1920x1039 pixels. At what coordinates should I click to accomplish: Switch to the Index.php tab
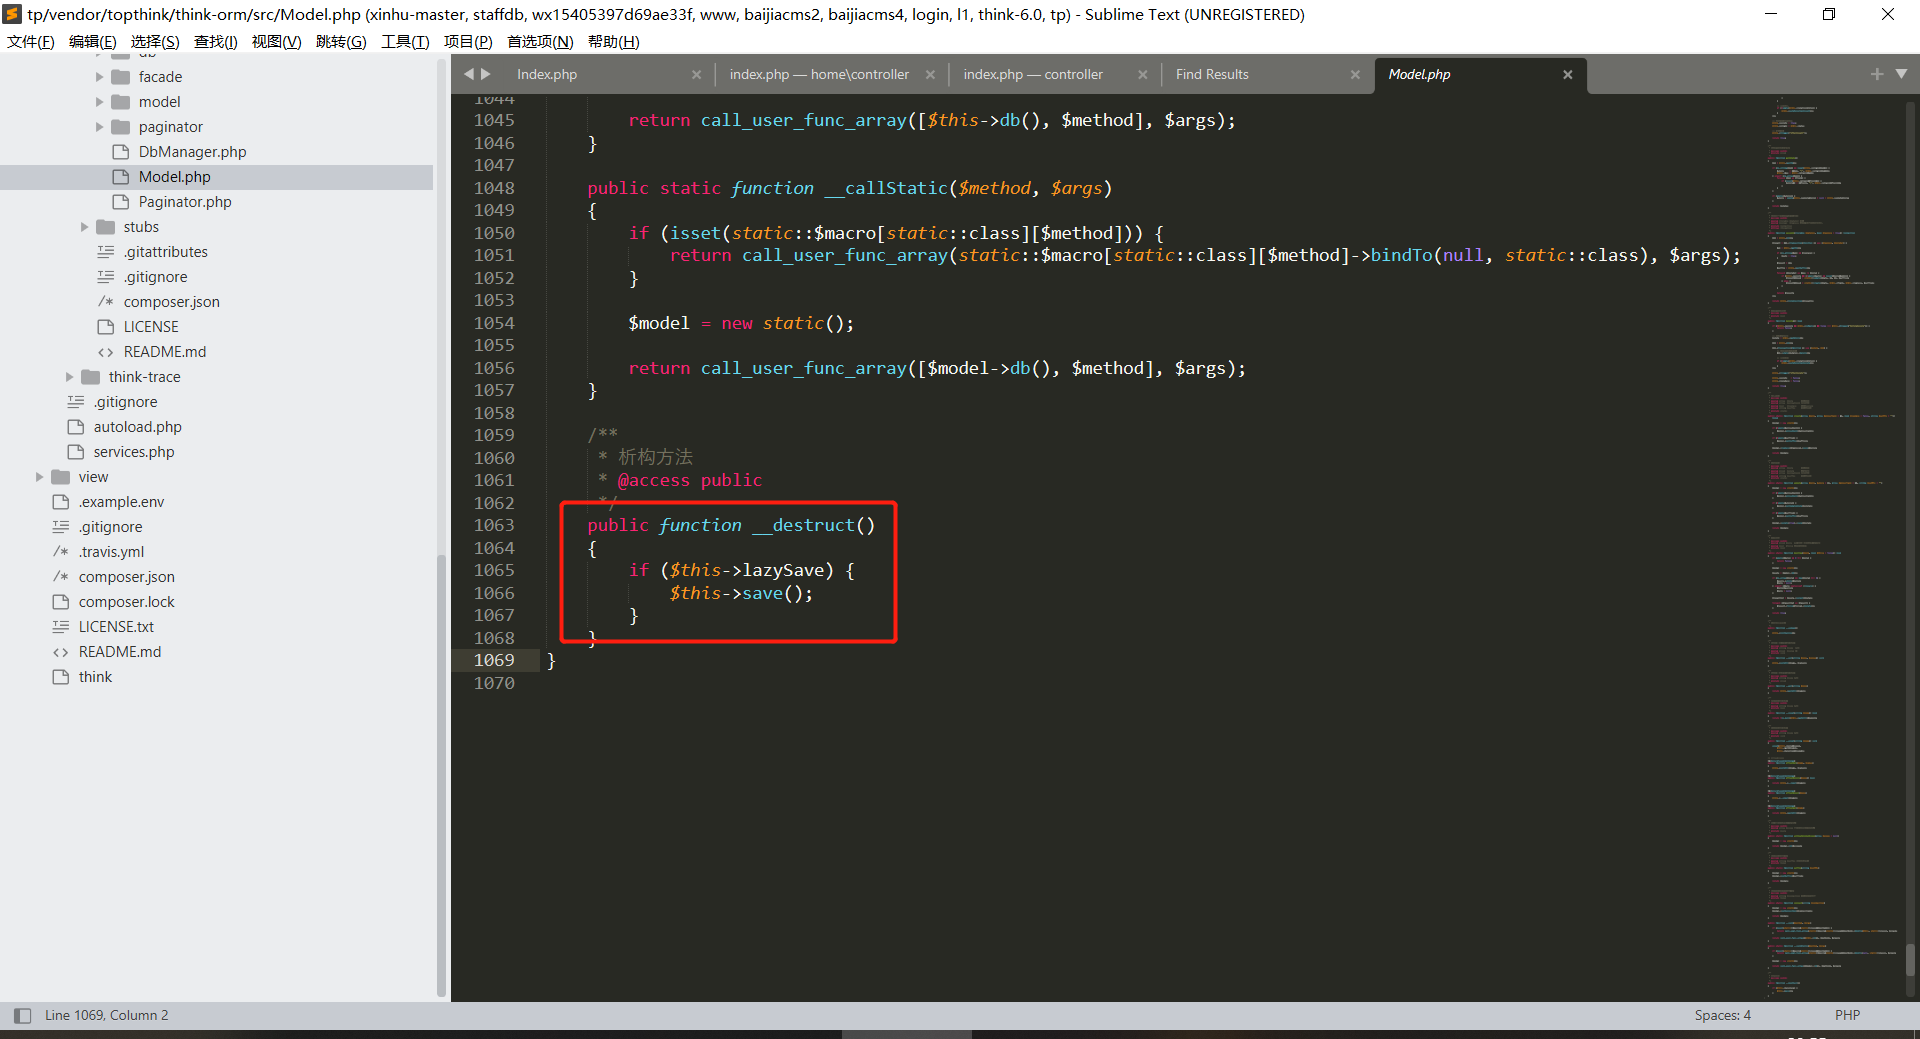point(547,74)
